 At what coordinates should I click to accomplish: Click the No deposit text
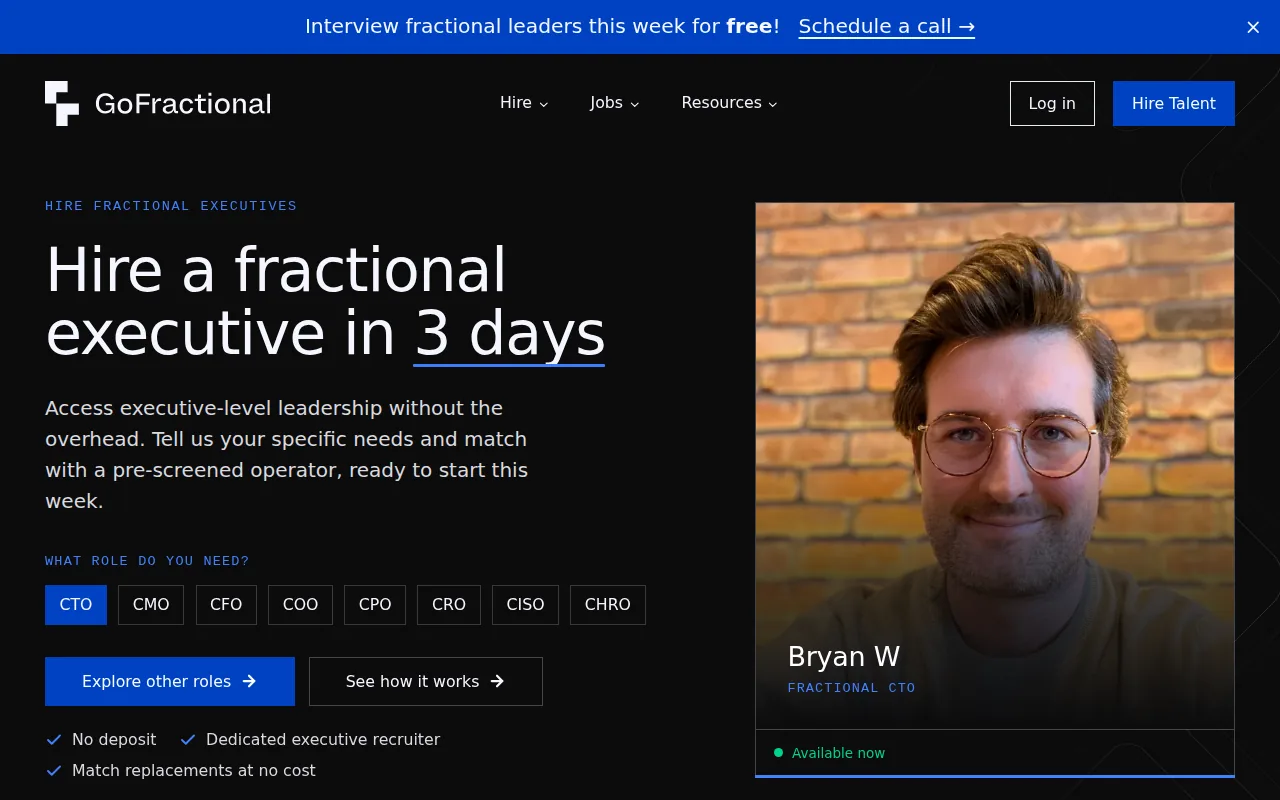pos(114,740)
